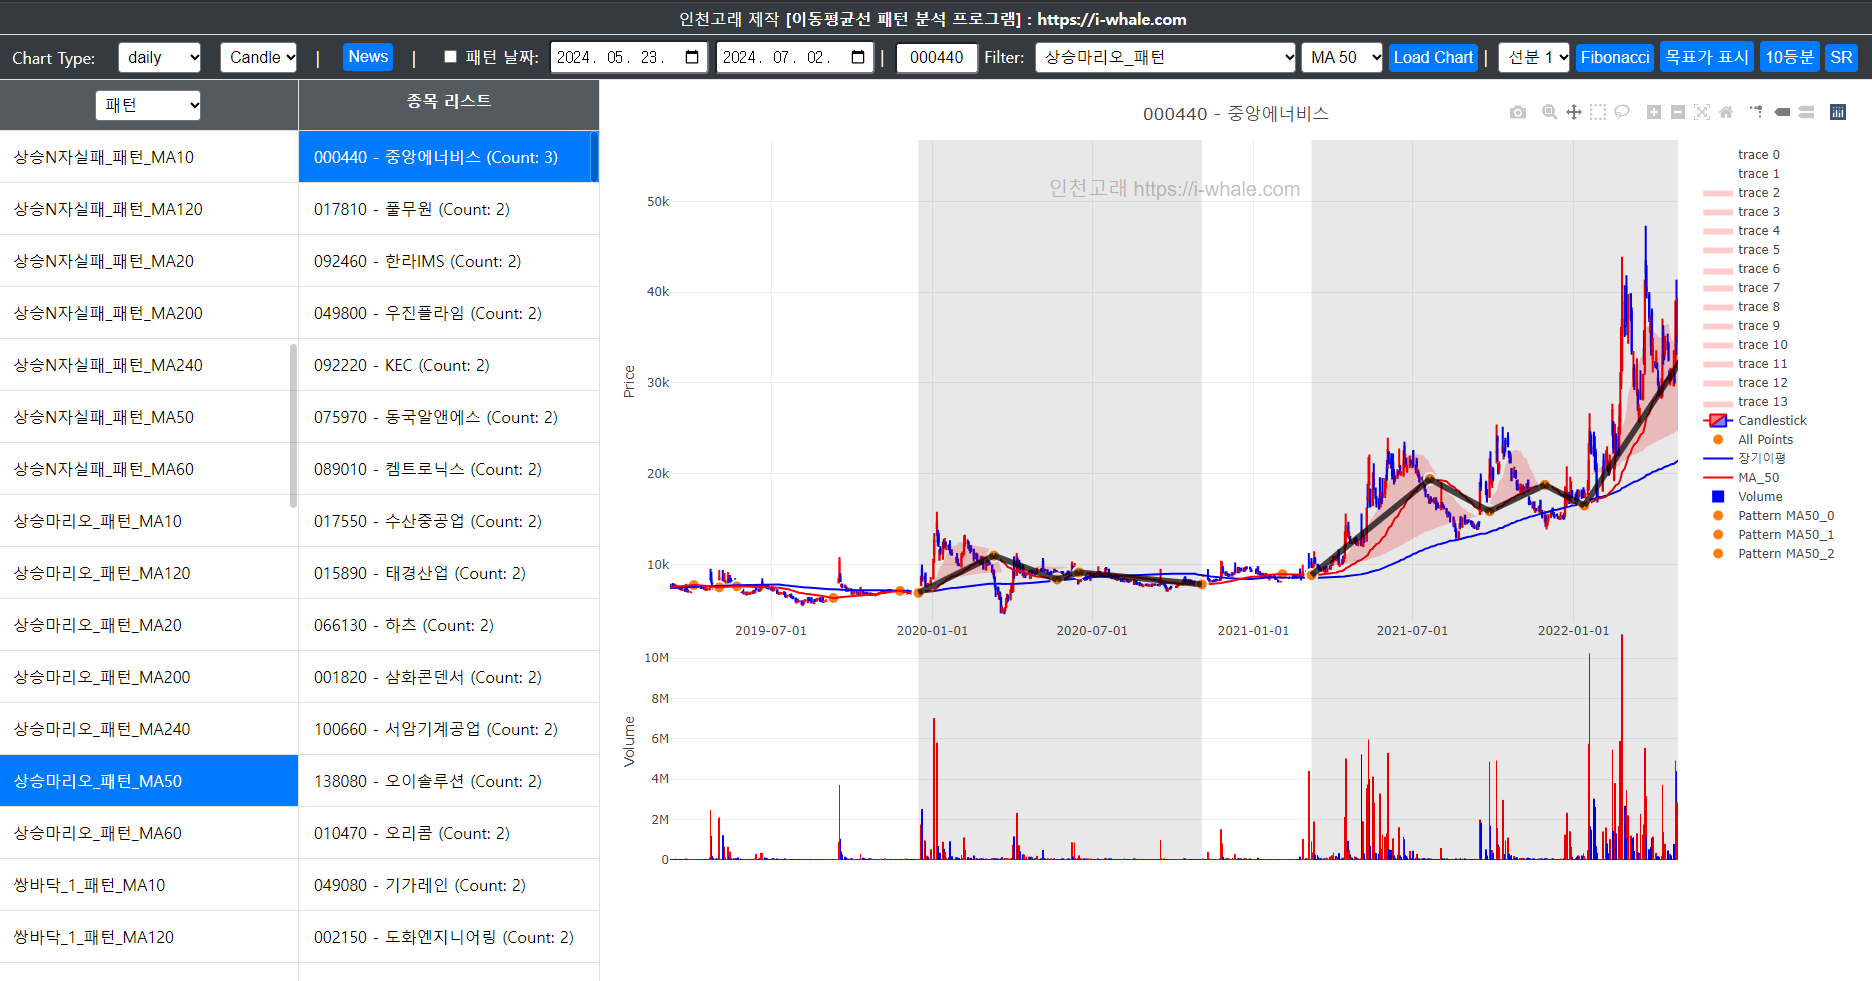Open the Plotly logo icon
1872x981 pixels.
point(1838,112)
